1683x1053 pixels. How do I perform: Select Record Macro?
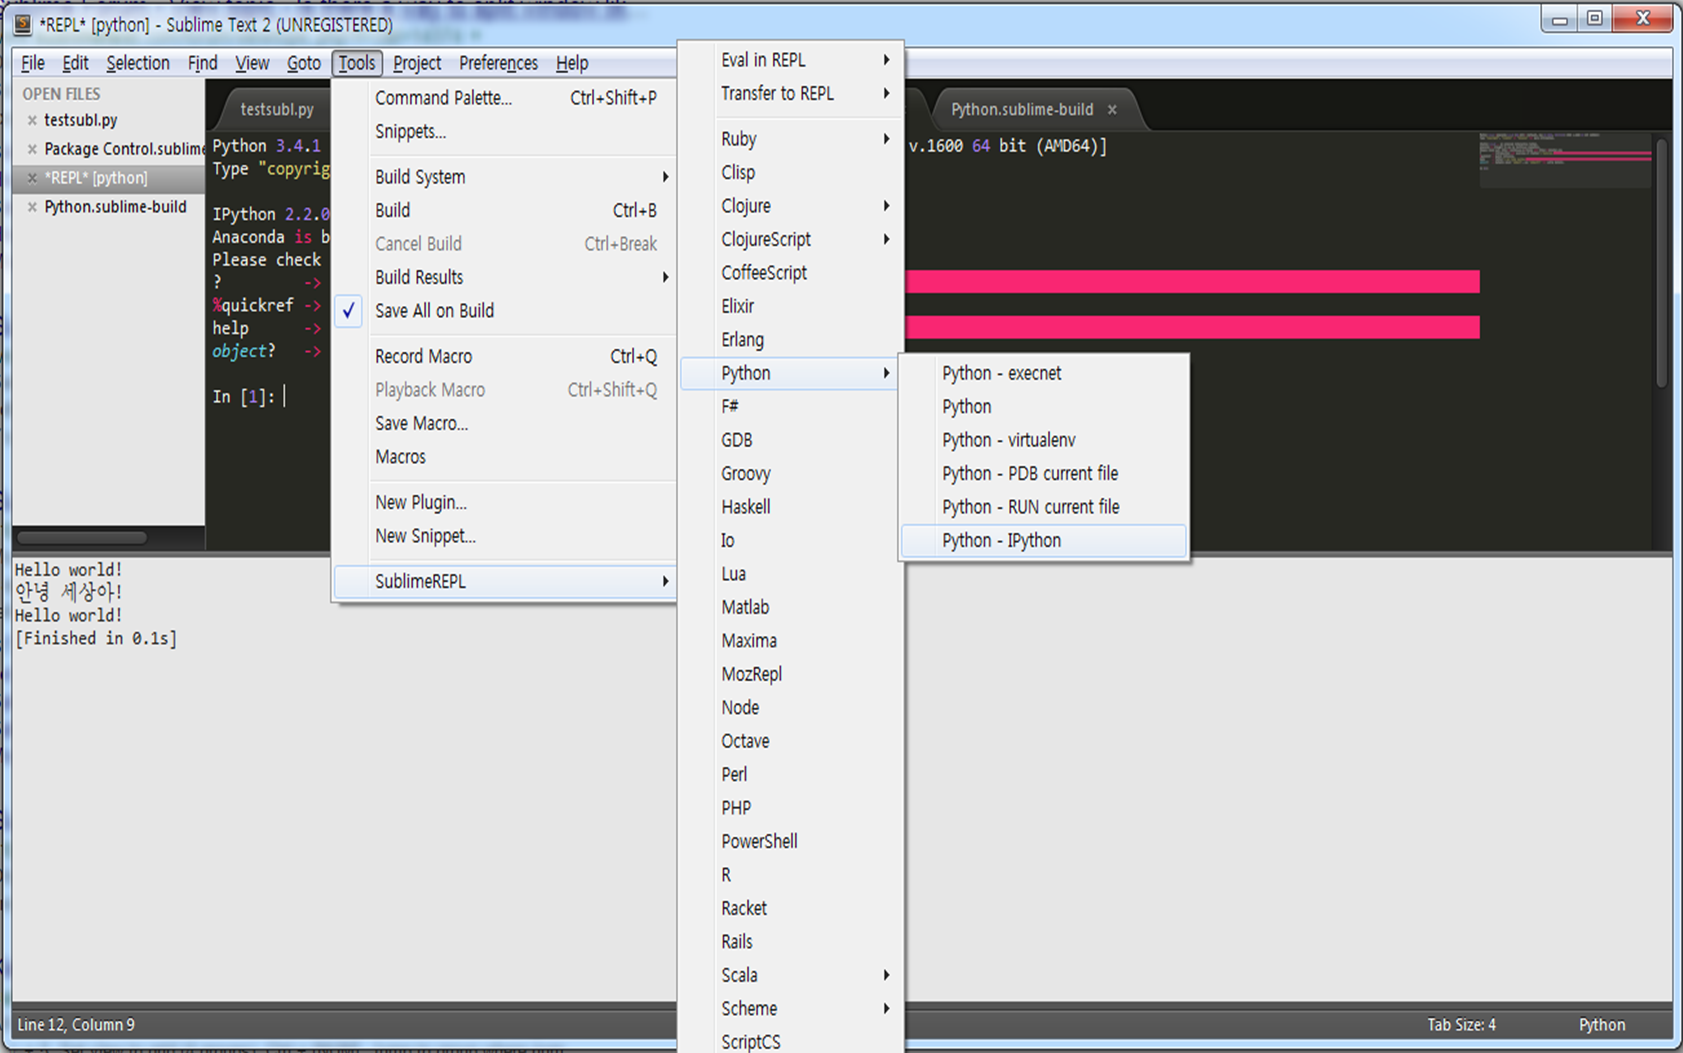tap(505, 357)
